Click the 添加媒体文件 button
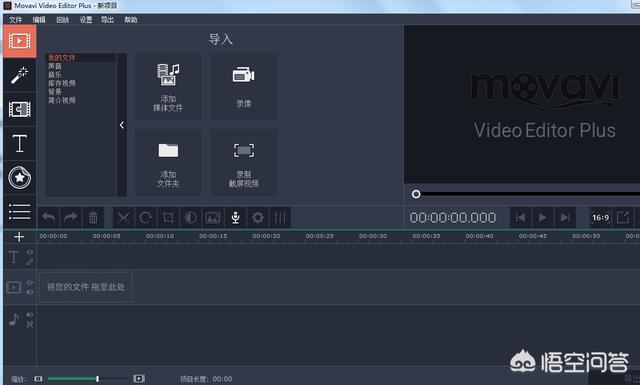Viewport: 640px width, 385px height. (168, 87)
